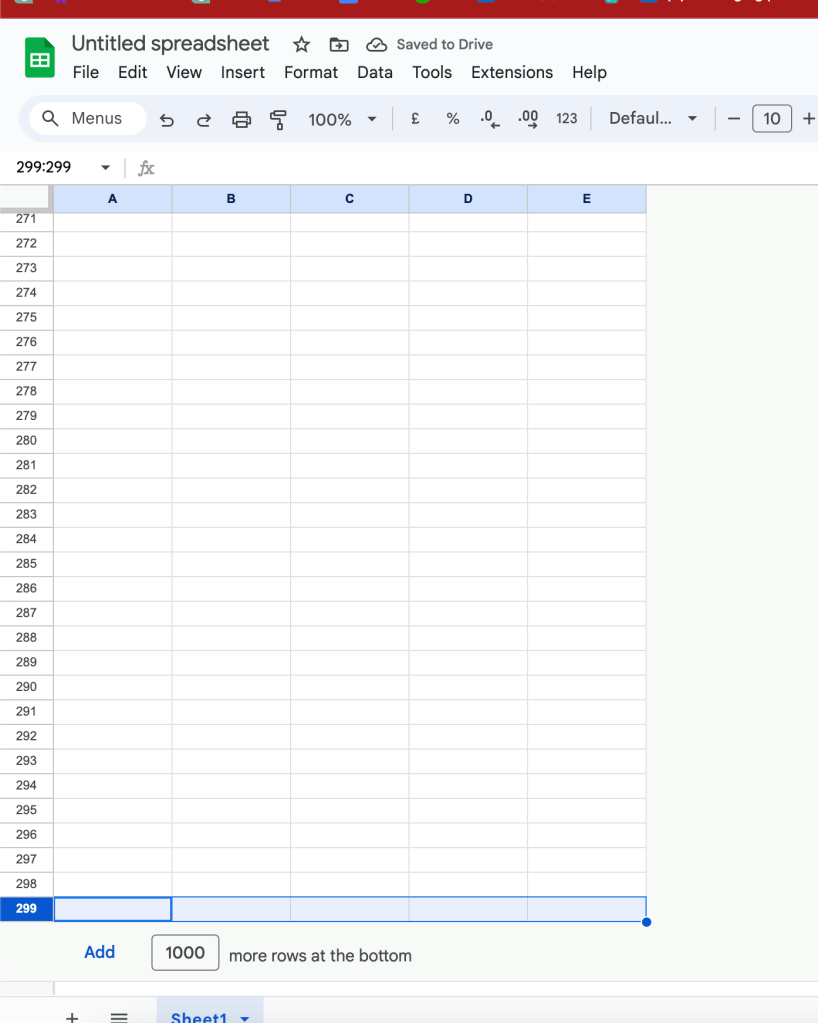818x1023 pixels.
Task: Open the all sheets list icon
Action: pyautogui.click(x=119, y=1016)
